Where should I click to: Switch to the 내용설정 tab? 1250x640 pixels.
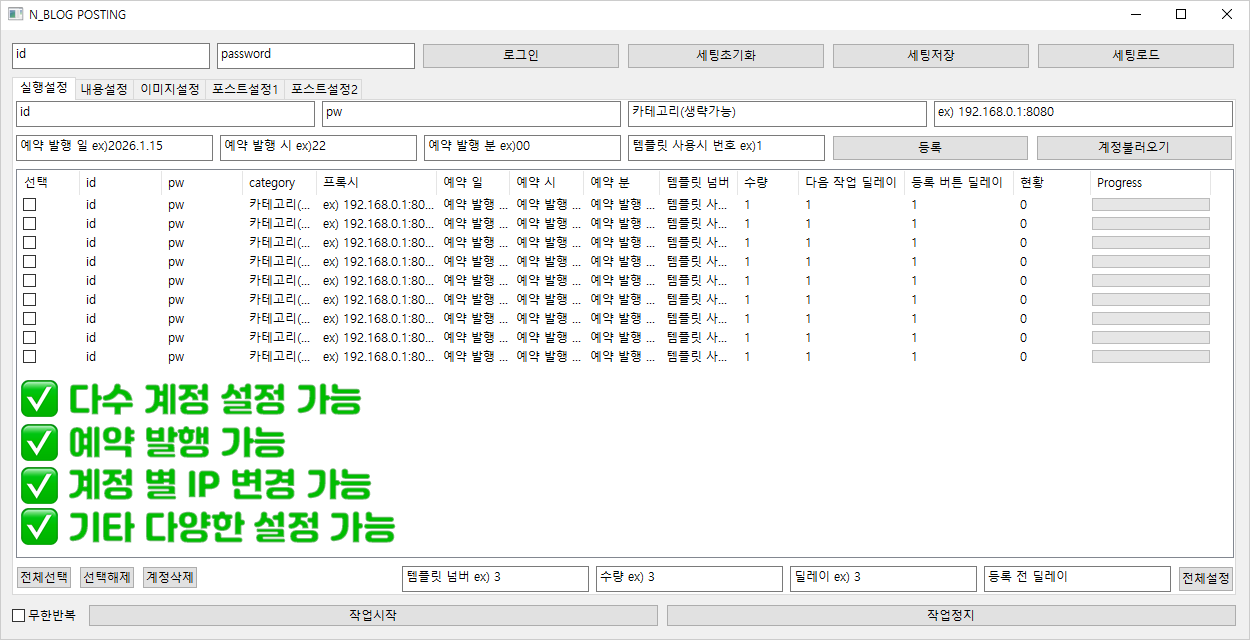point(105,89)
